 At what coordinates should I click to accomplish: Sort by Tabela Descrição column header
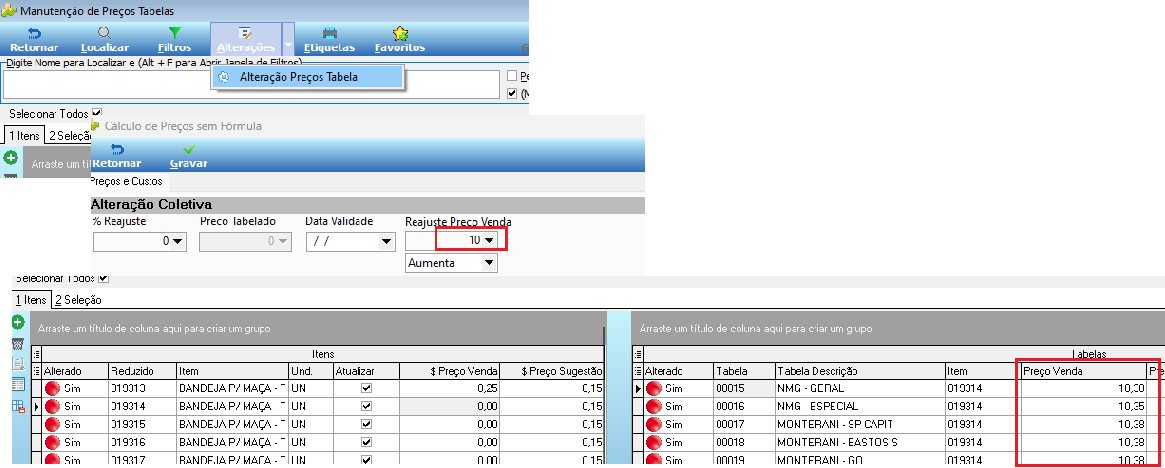[859, 370]
